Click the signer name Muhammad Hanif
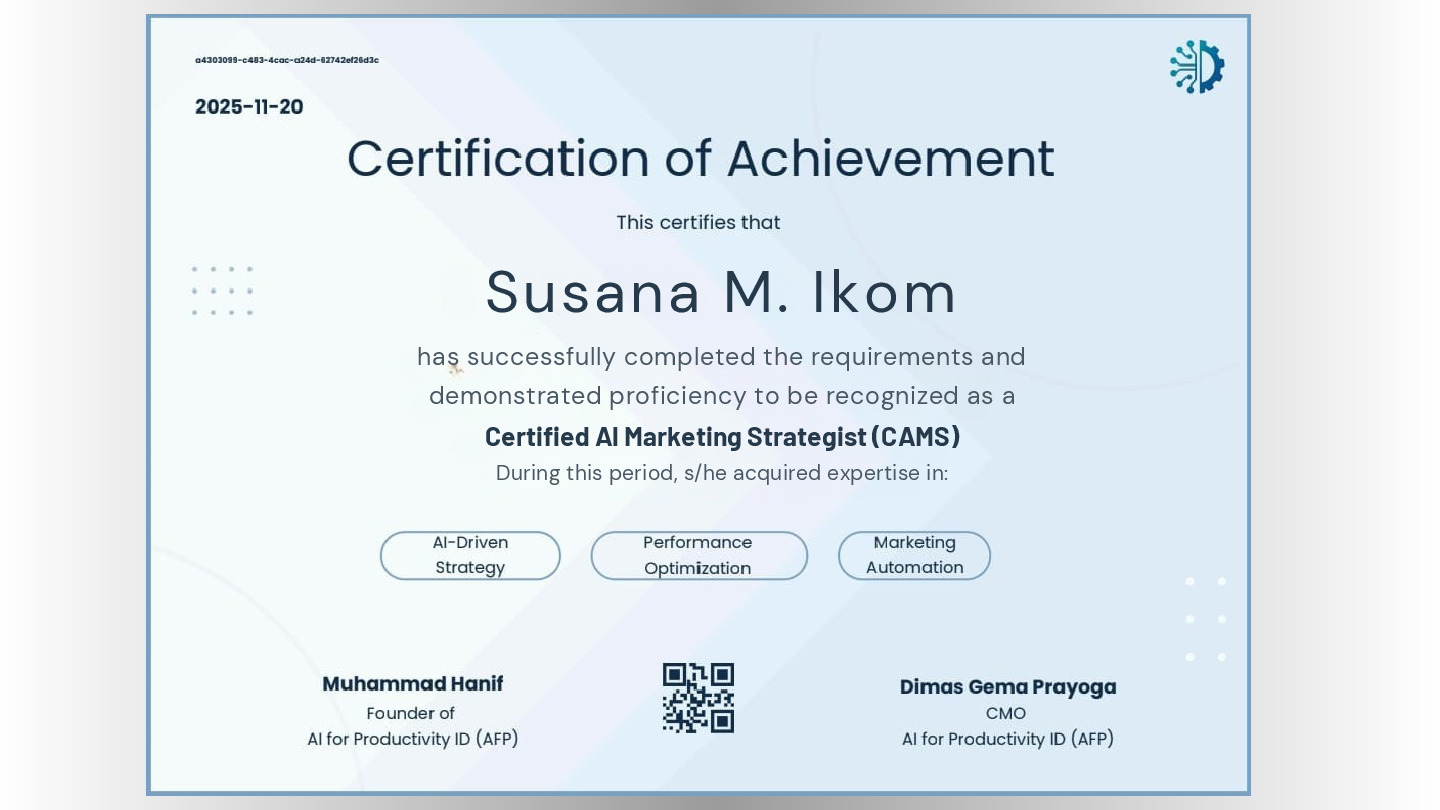The height and width of the screenshot is (810, 1440). 413,684
